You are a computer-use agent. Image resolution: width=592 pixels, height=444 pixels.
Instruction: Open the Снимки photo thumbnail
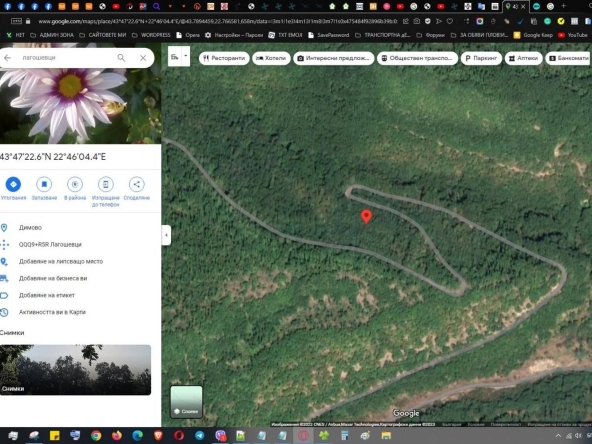click(x=76, y=370)
